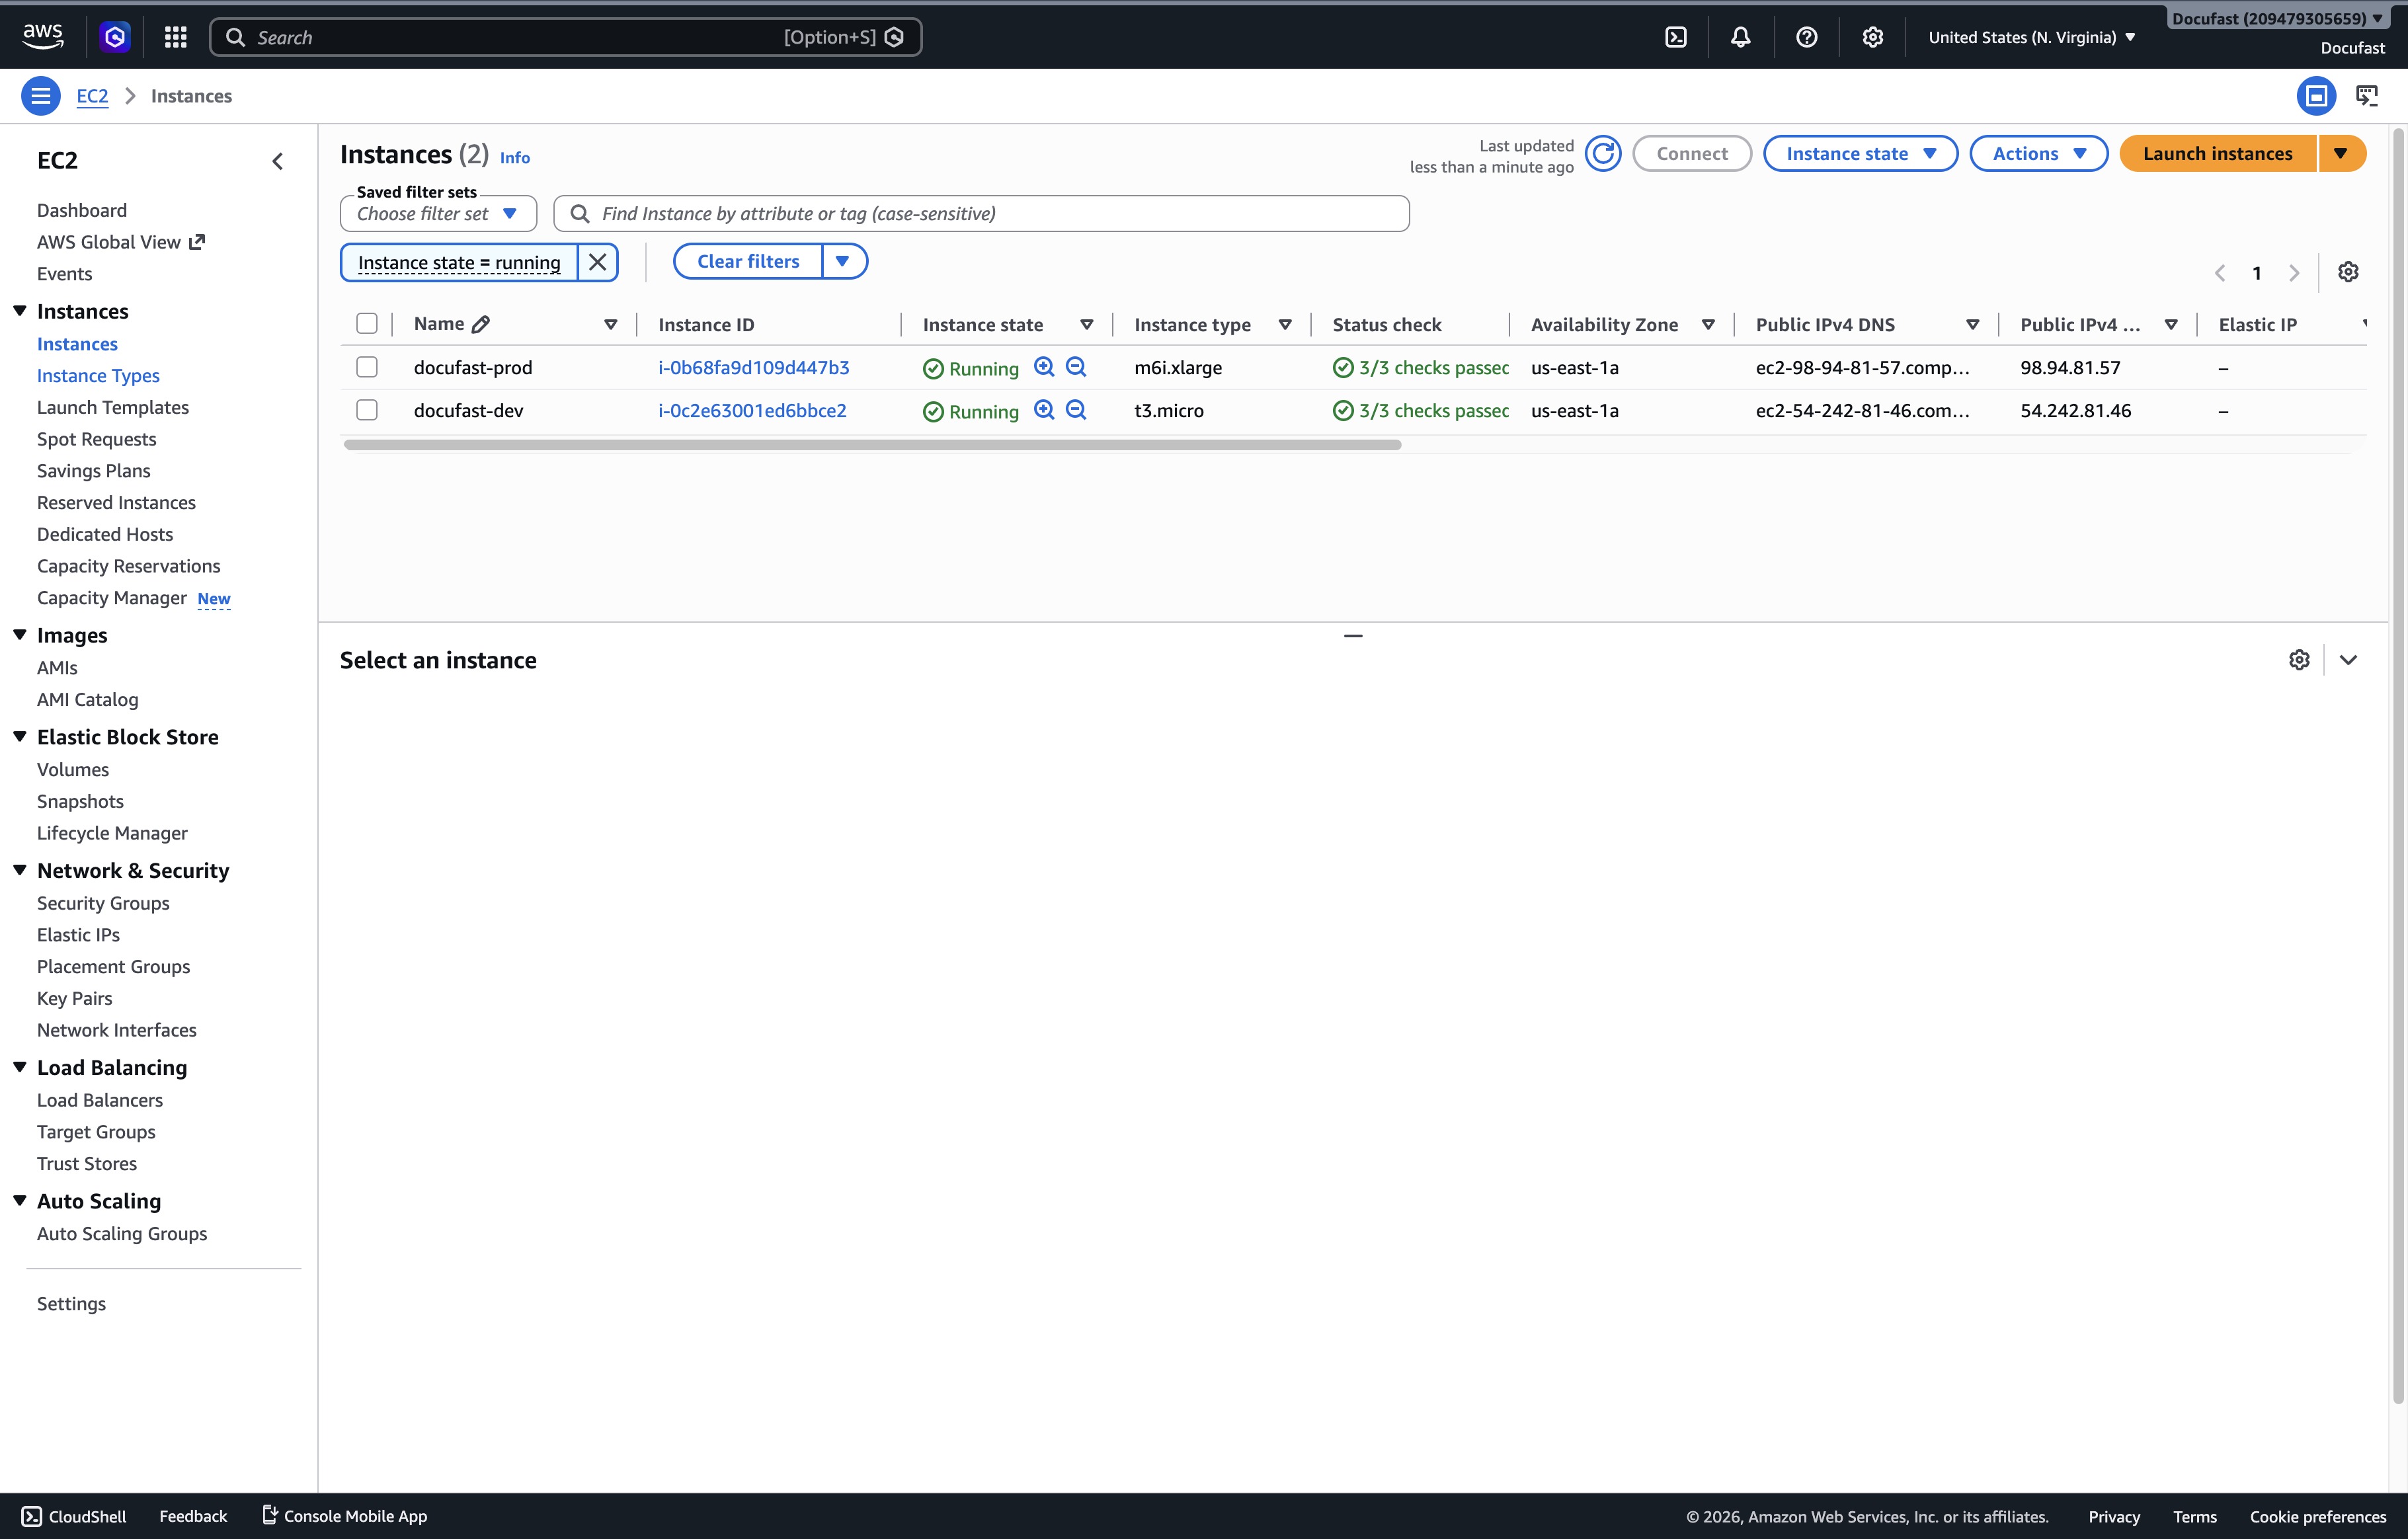Open Dashboard in the EC2 sidebar
The image size is (2408, 1539).
pos(82,210)
